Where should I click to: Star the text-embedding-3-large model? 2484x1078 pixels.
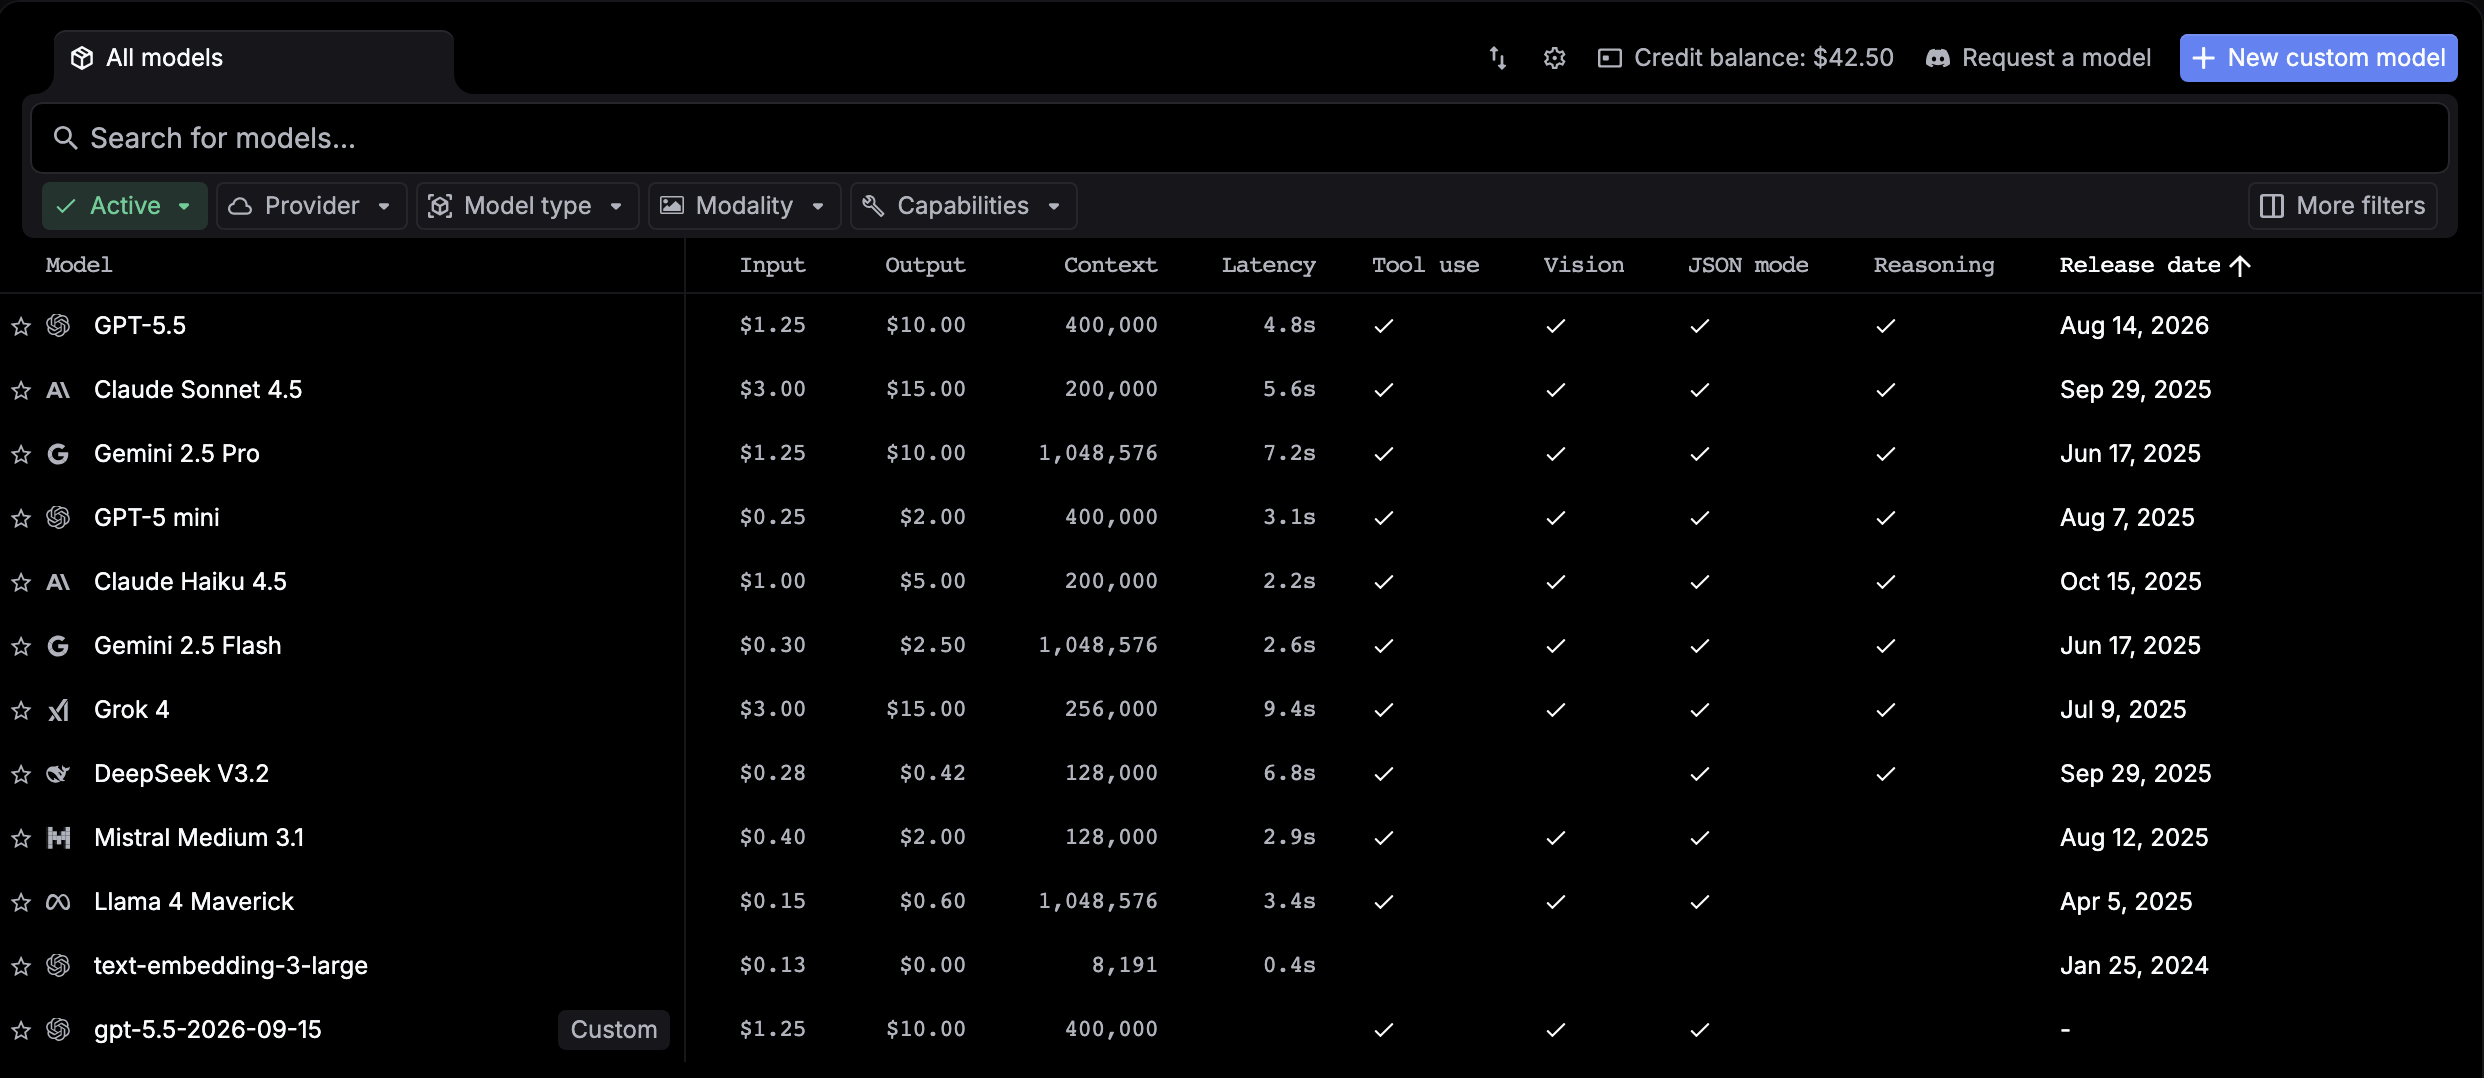coord(21,966)
